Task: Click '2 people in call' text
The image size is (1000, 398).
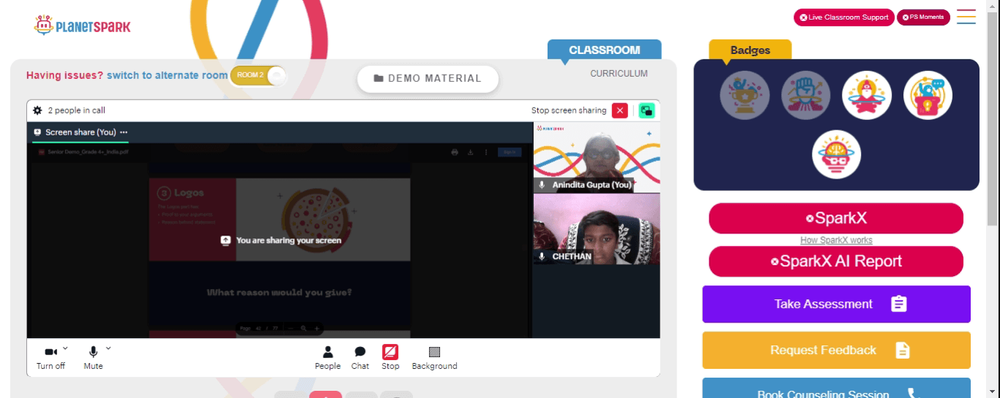Action: click(77, 110)
